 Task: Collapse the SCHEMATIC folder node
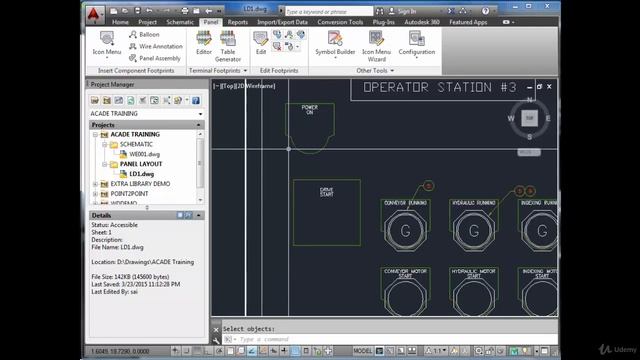click(104, 144)
